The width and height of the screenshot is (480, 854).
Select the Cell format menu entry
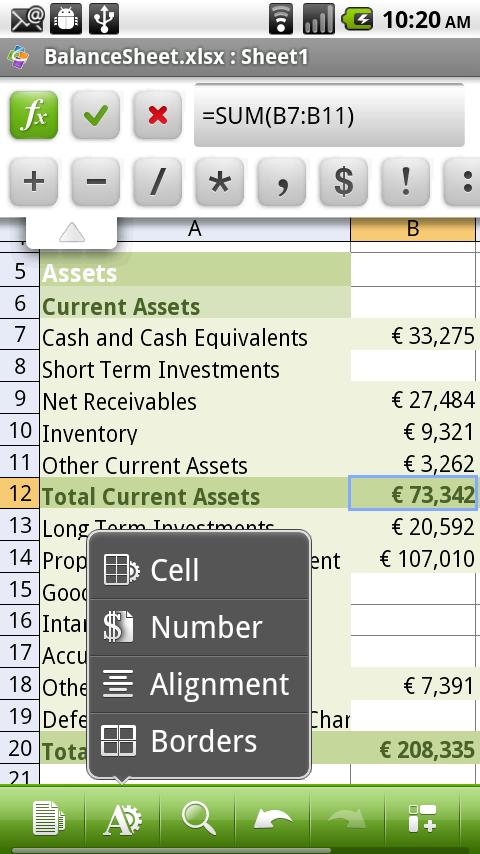[199, 570]
